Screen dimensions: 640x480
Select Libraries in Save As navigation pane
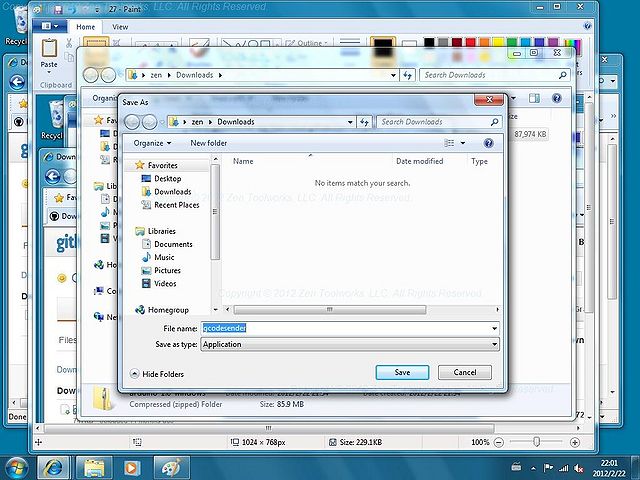click(x=162, y=231)
